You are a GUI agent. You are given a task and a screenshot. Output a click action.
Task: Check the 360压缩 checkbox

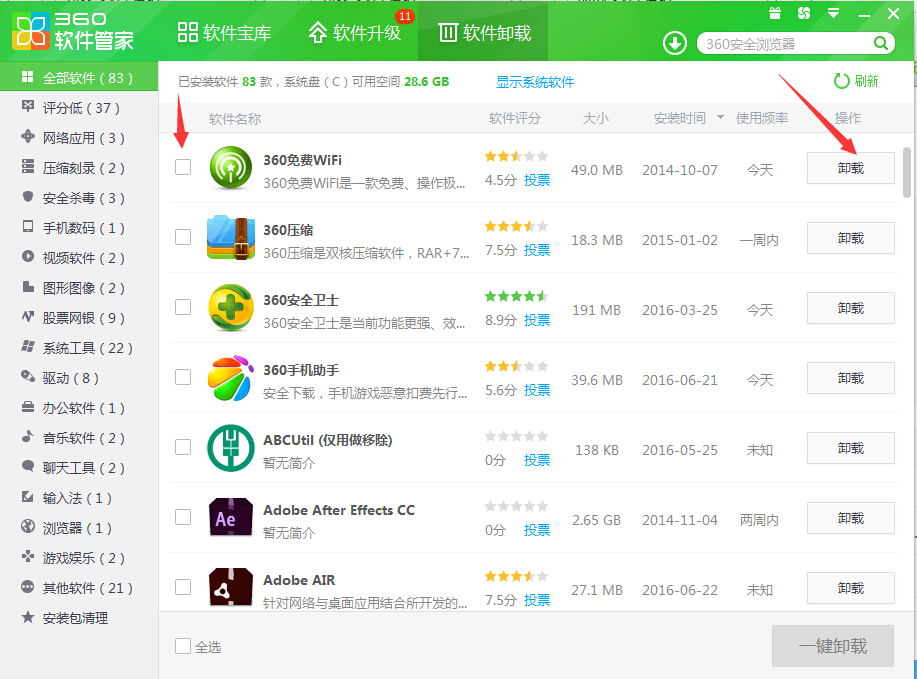click(183, 237)
